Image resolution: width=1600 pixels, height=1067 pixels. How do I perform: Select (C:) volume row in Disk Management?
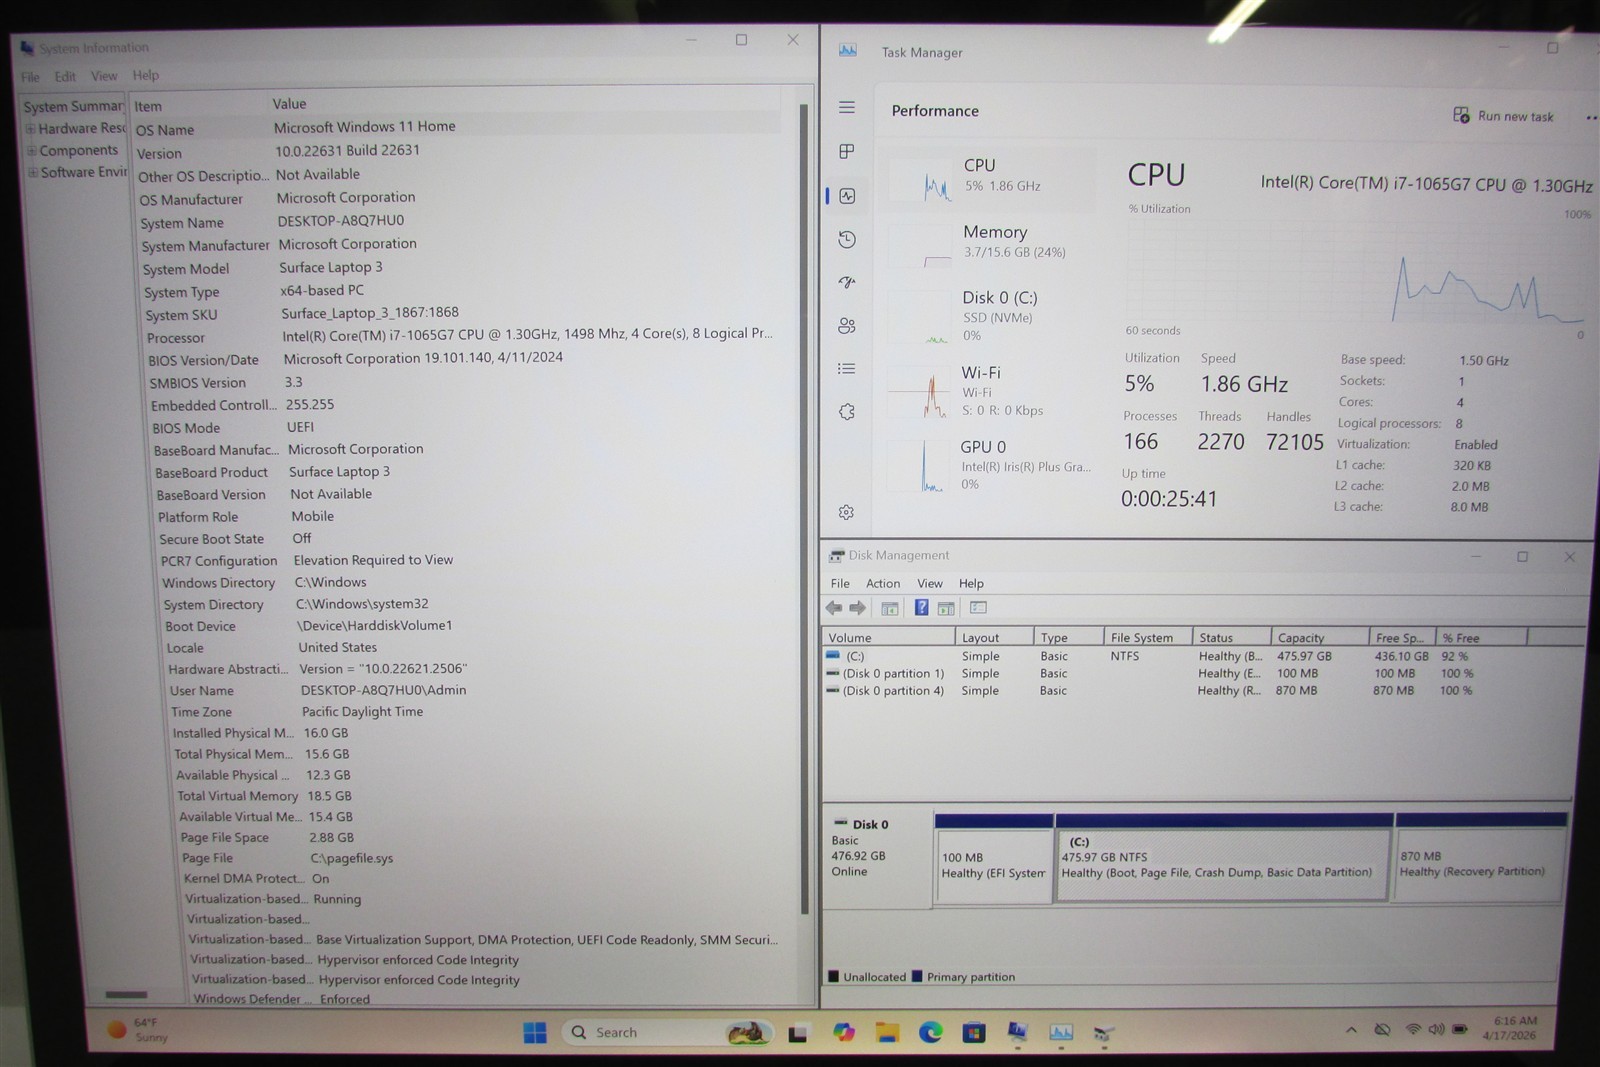point(1150,656)
